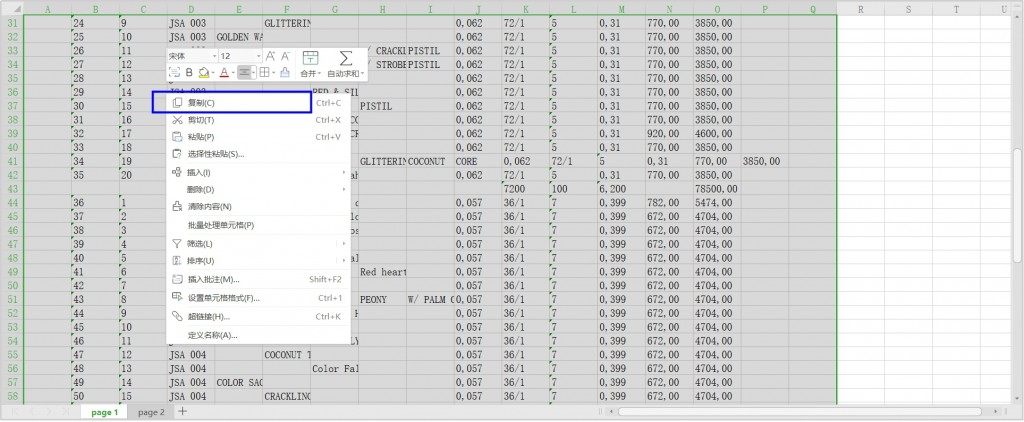This screenshot has width=1024, height=422.
Task: Select row 31 header
Action: coord(12,23)
